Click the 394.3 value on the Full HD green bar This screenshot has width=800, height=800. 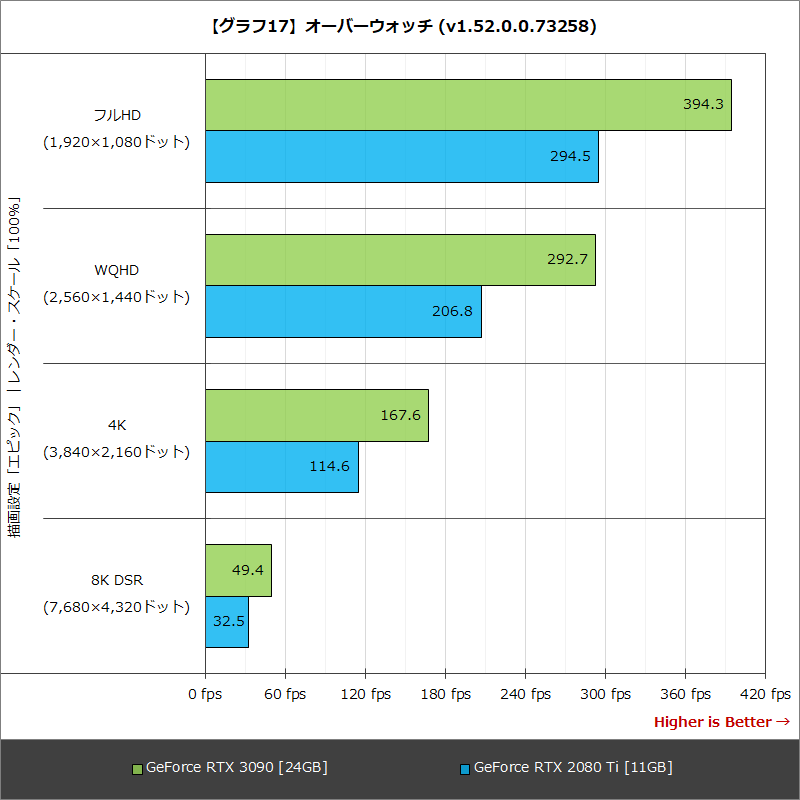pos(703,104)
